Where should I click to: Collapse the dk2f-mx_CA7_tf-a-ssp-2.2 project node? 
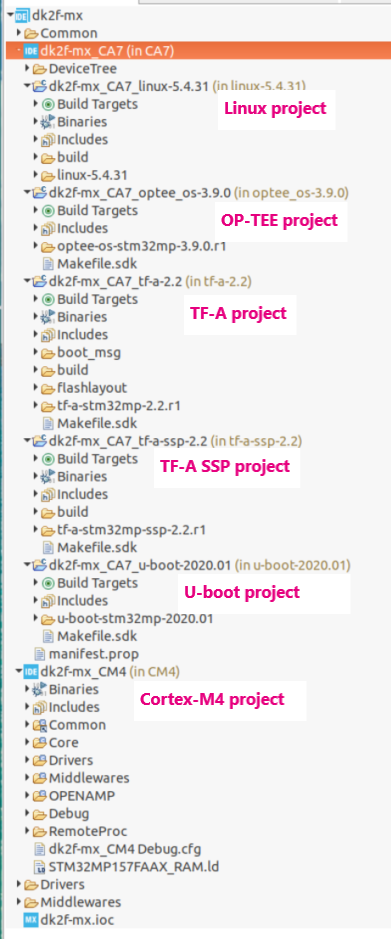coord(27,441)
